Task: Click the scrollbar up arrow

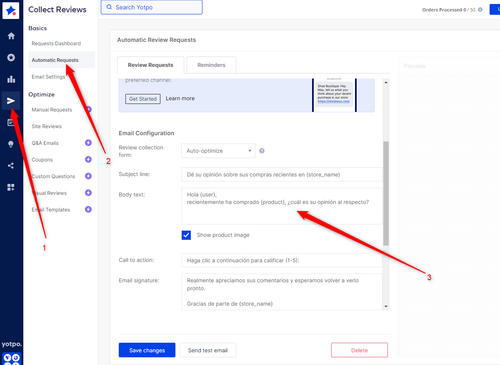Action: 386,82
